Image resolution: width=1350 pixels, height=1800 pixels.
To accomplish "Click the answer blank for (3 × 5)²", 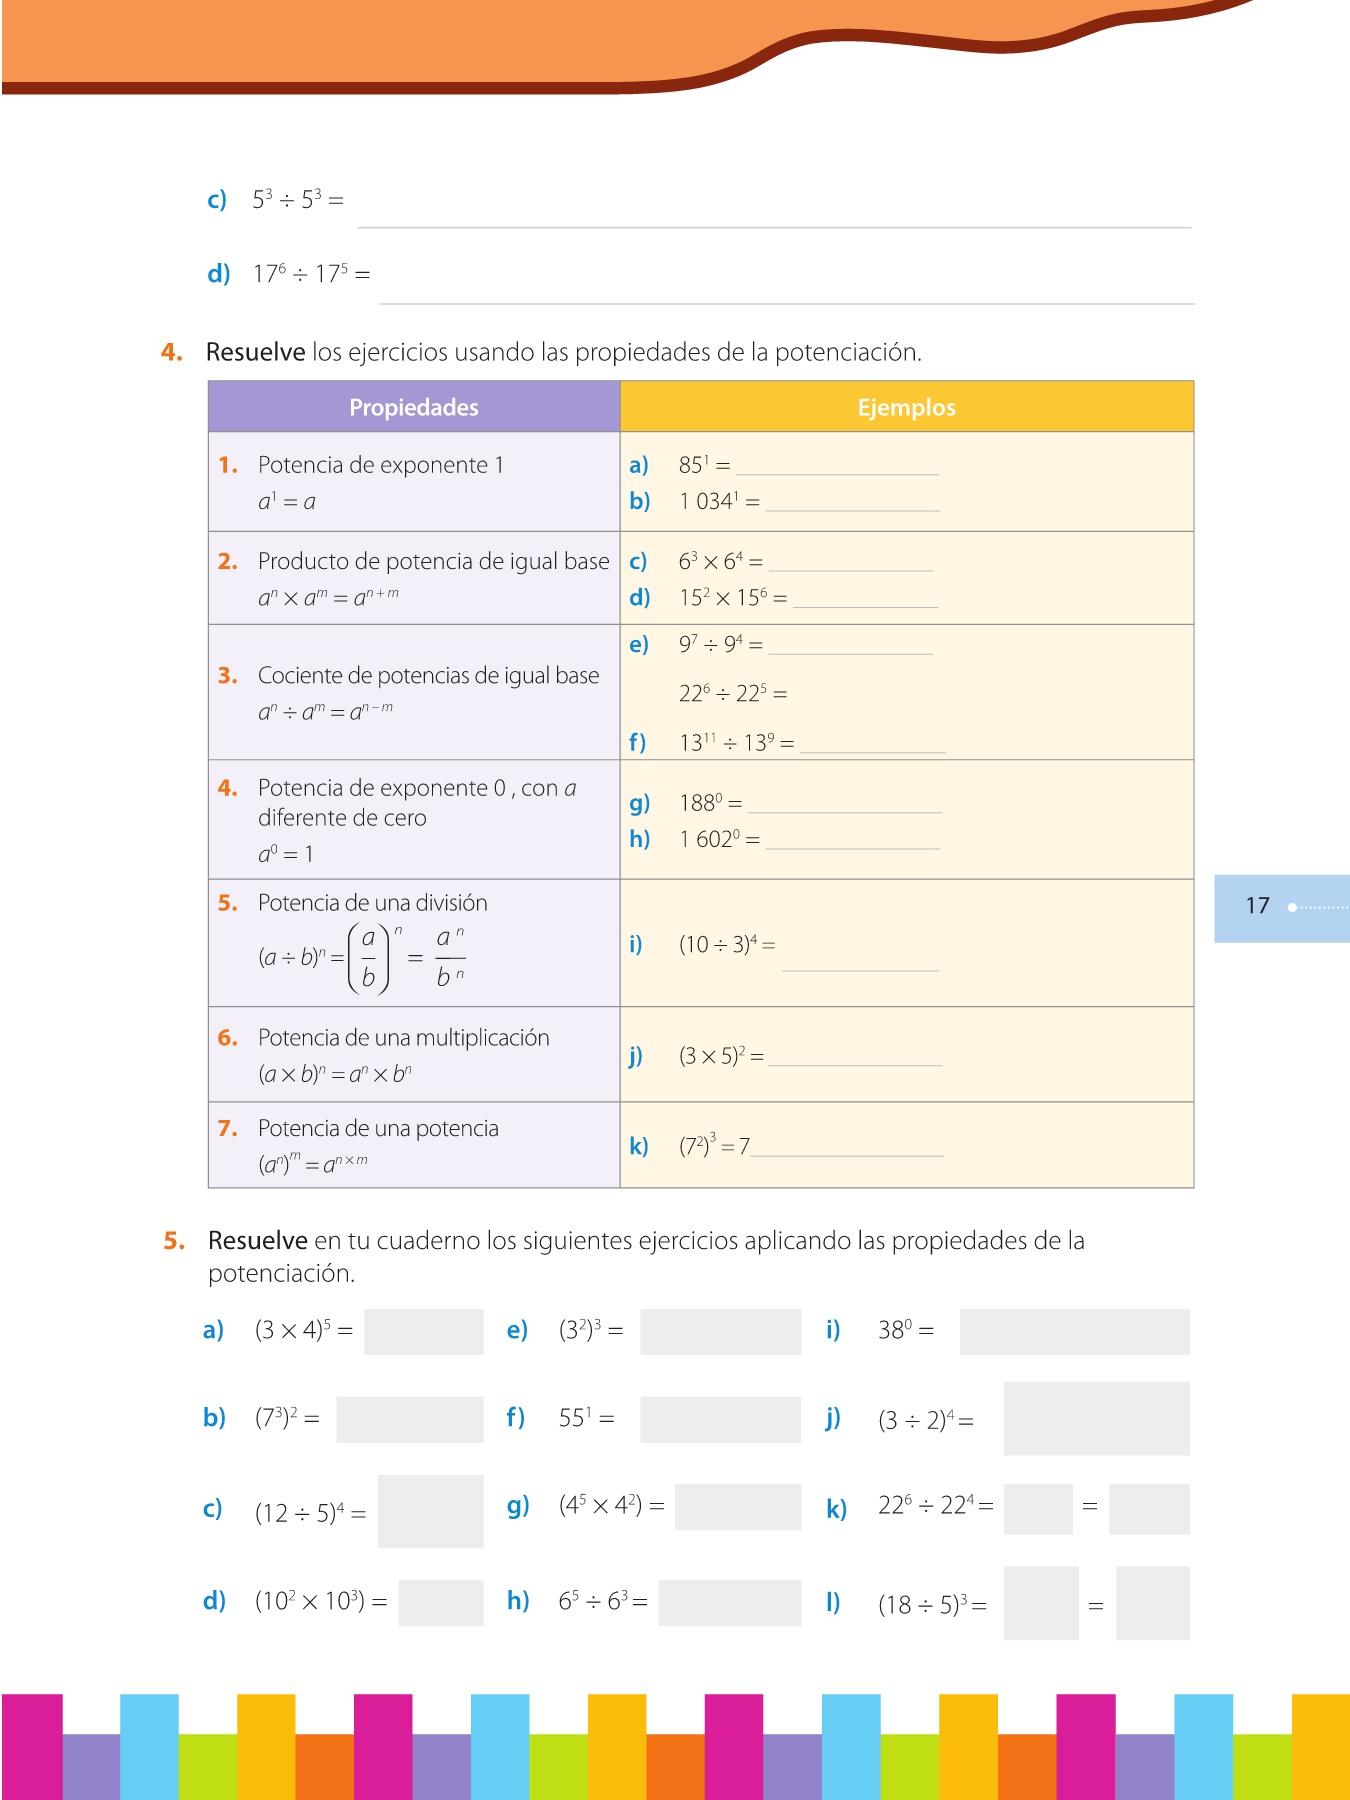I will point(854,1058).
